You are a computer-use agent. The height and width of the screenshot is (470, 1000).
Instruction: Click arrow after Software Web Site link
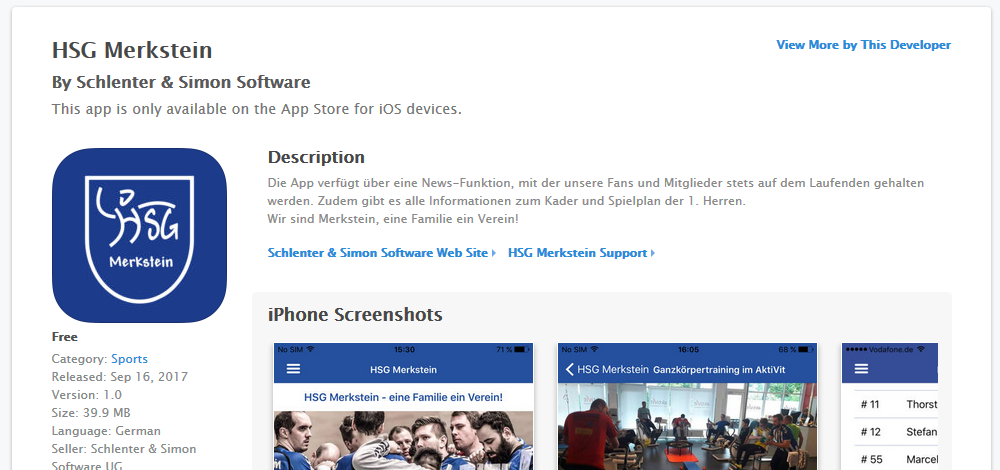[x=494, y=254]
